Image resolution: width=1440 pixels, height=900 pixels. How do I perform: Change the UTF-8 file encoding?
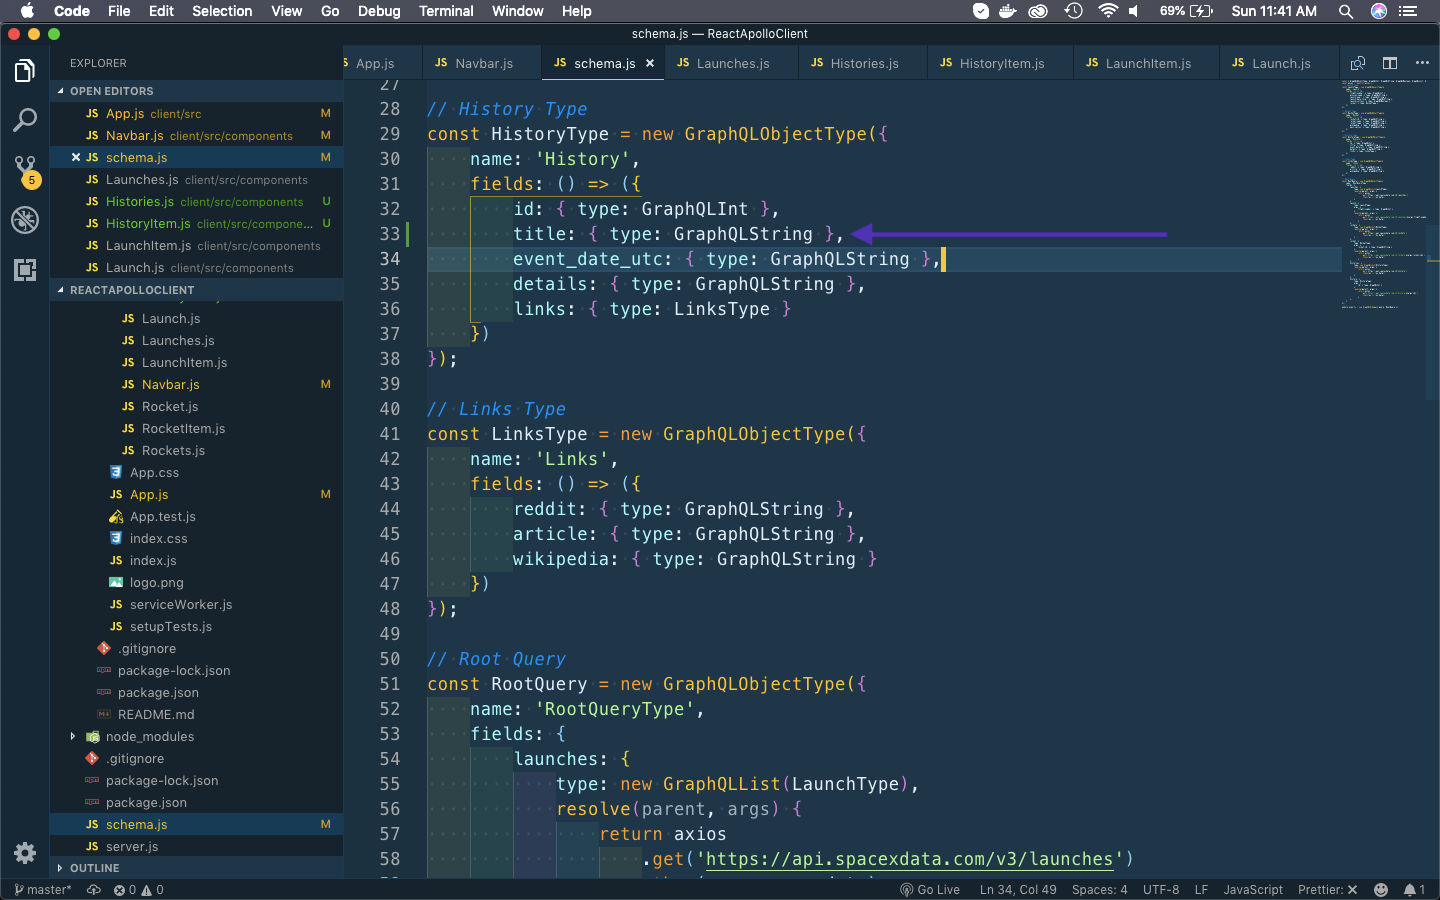tap(1161, 890)
